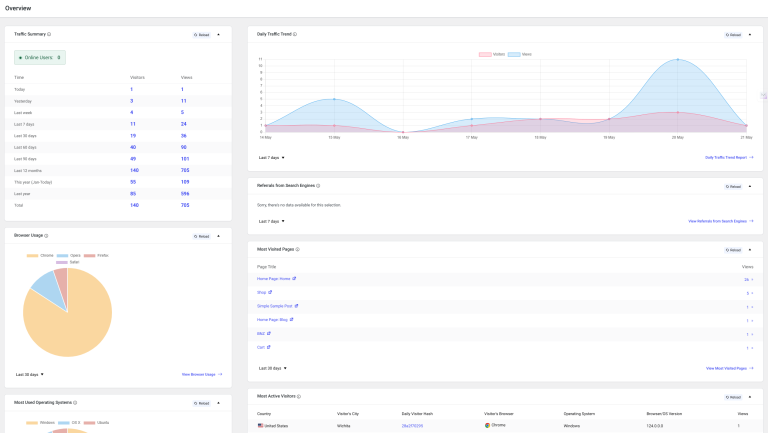Image resolution: width=768 pixels, height=433 pixels.
Task: Open external link icon next to Simple Sample Post
Action: point(296,306)
